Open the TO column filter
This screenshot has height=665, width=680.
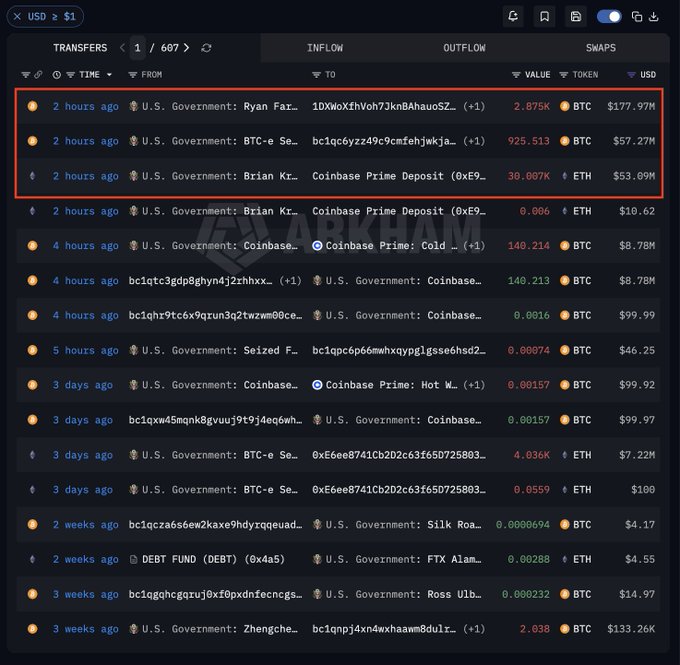pyautogui.click(x=317, y=75)
